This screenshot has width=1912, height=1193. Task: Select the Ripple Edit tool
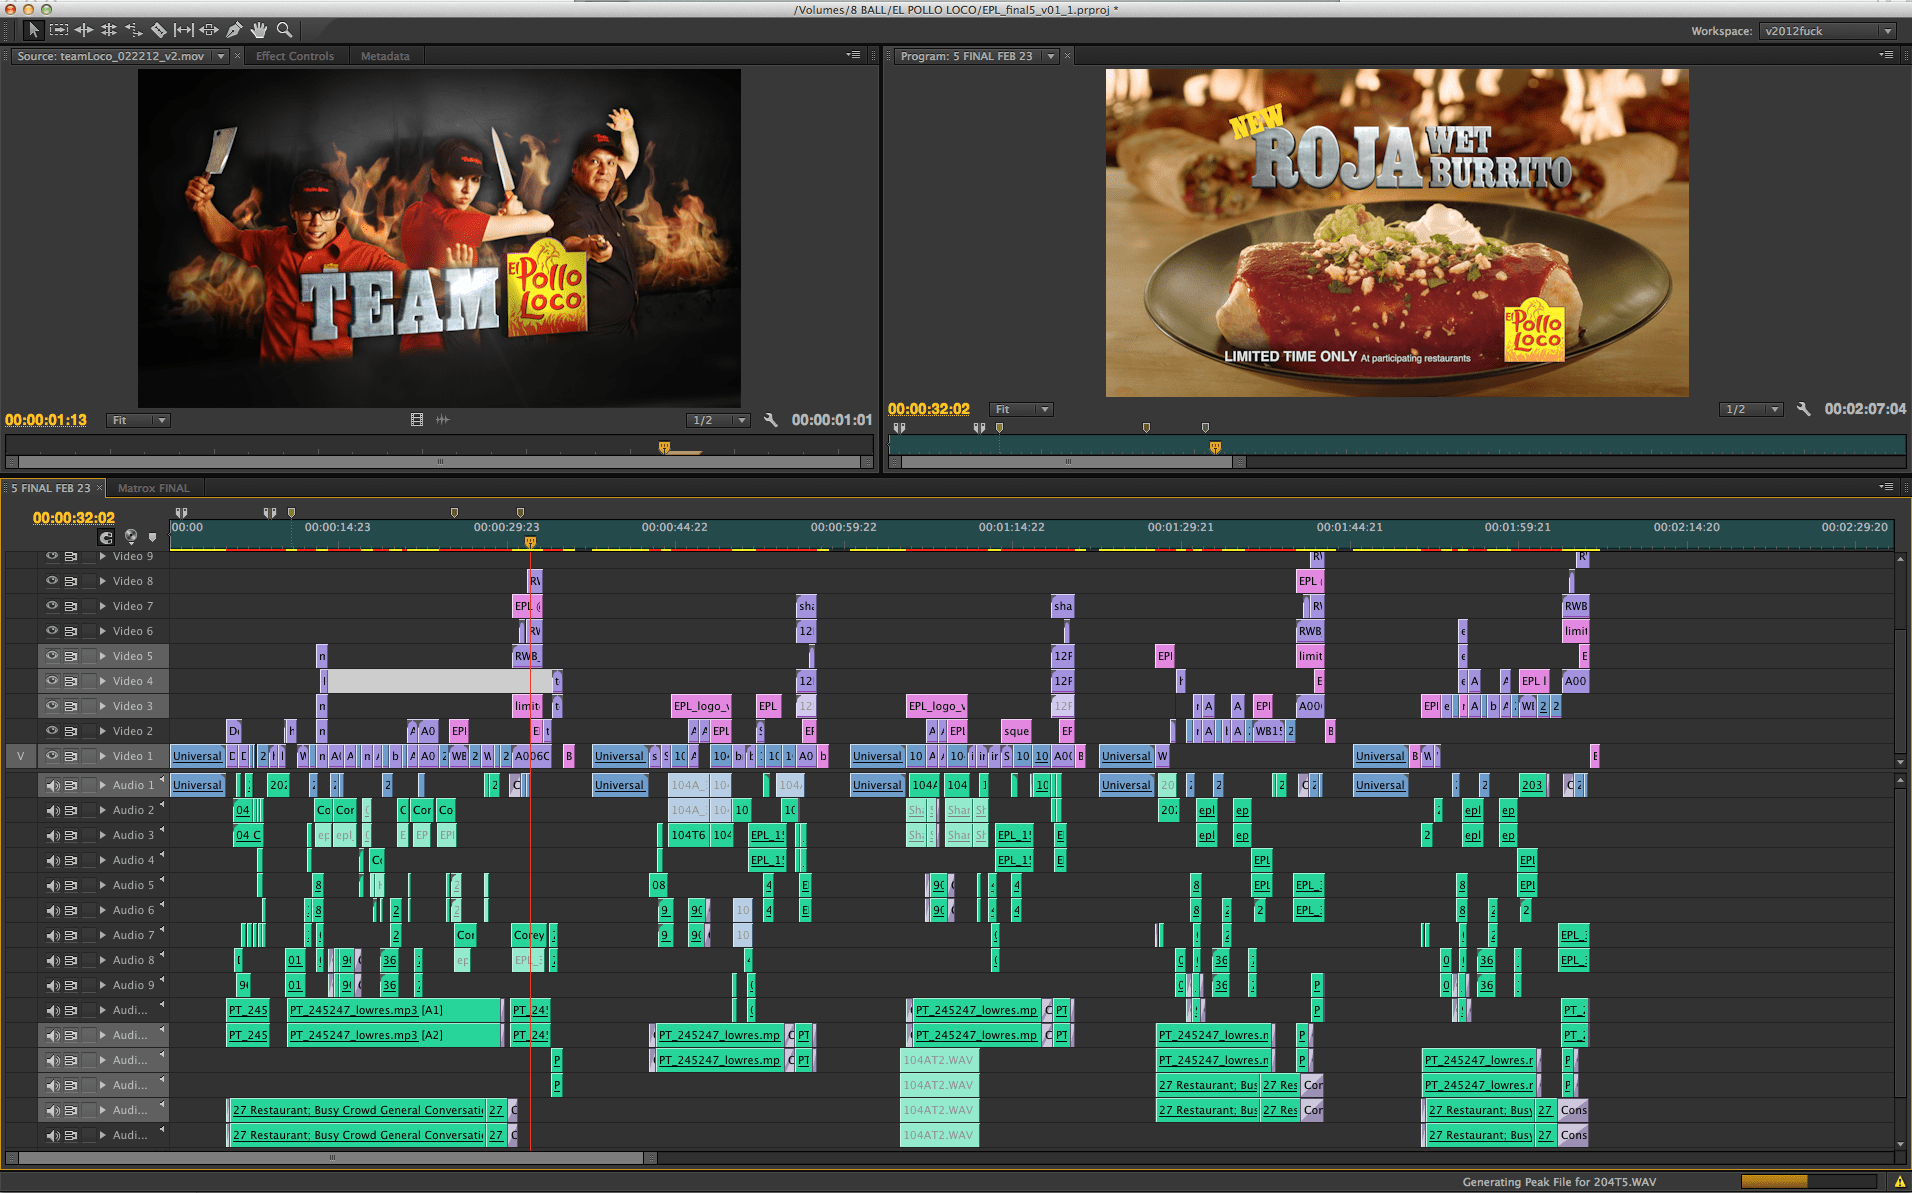tap(84, 30)
